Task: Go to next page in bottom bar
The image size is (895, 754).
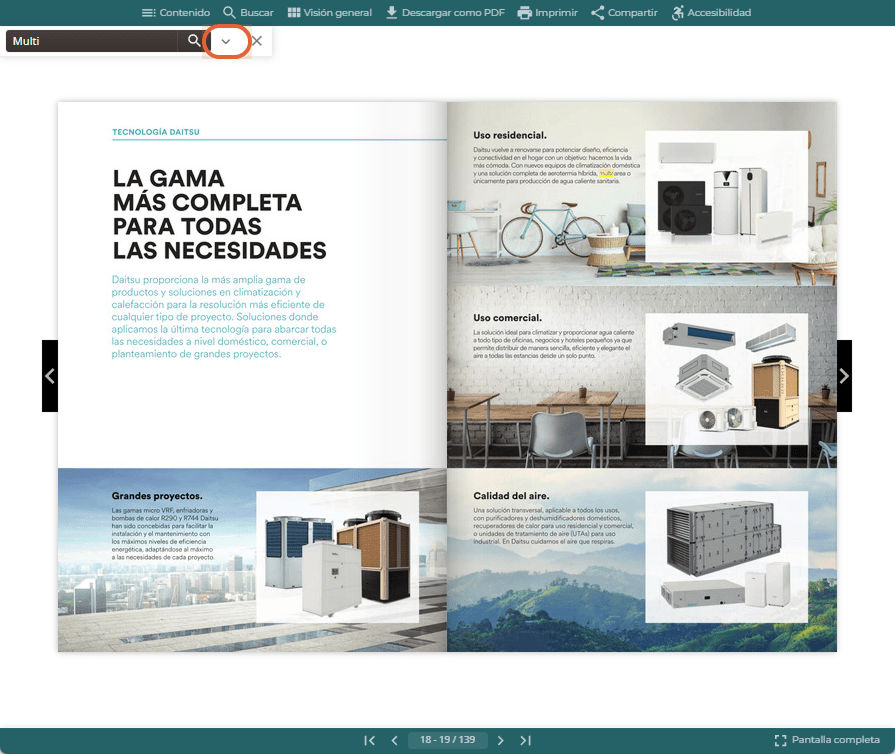Action: pos(501,740)
